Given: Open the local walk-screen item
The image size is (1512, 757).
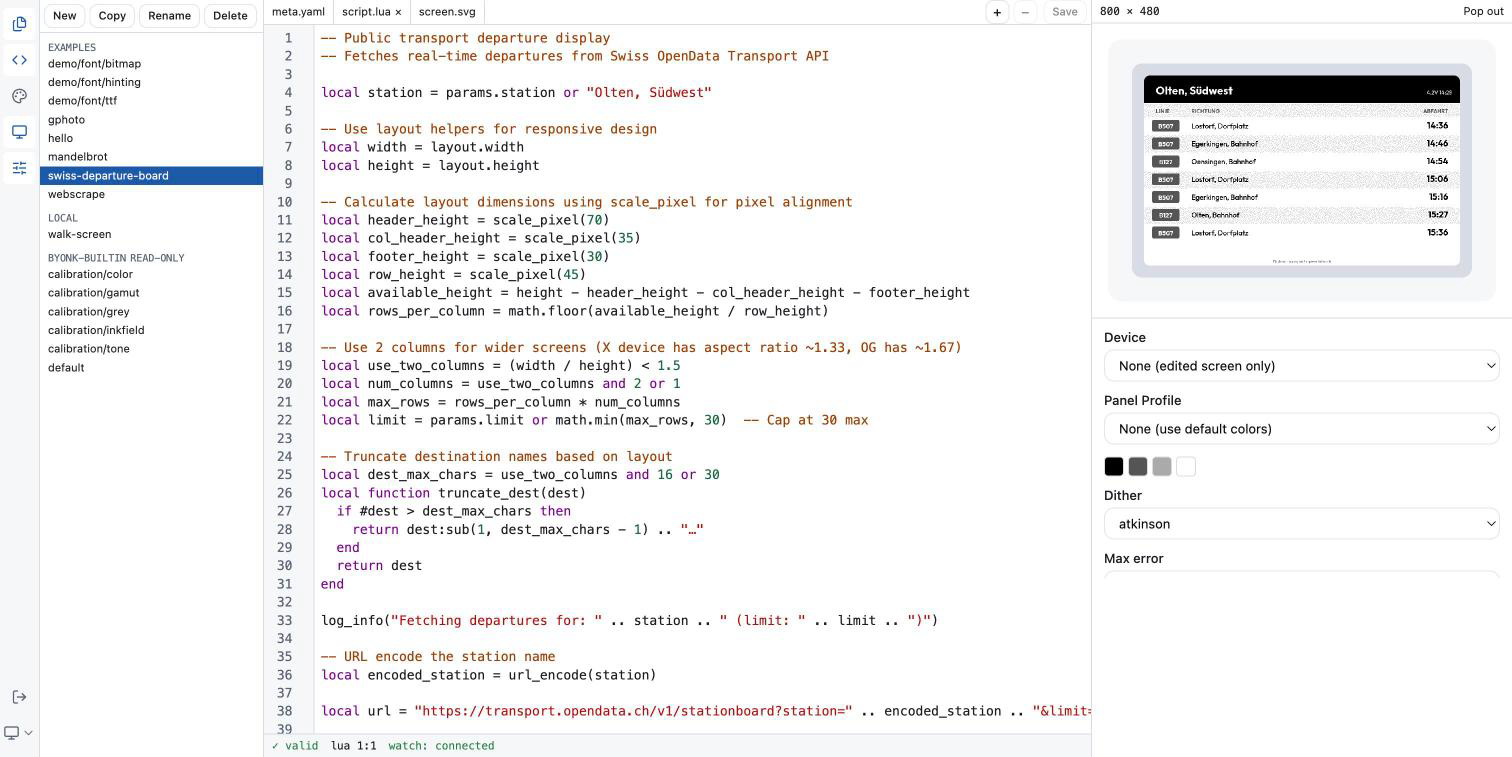Looking at the screenshot, I should (151, 234).
